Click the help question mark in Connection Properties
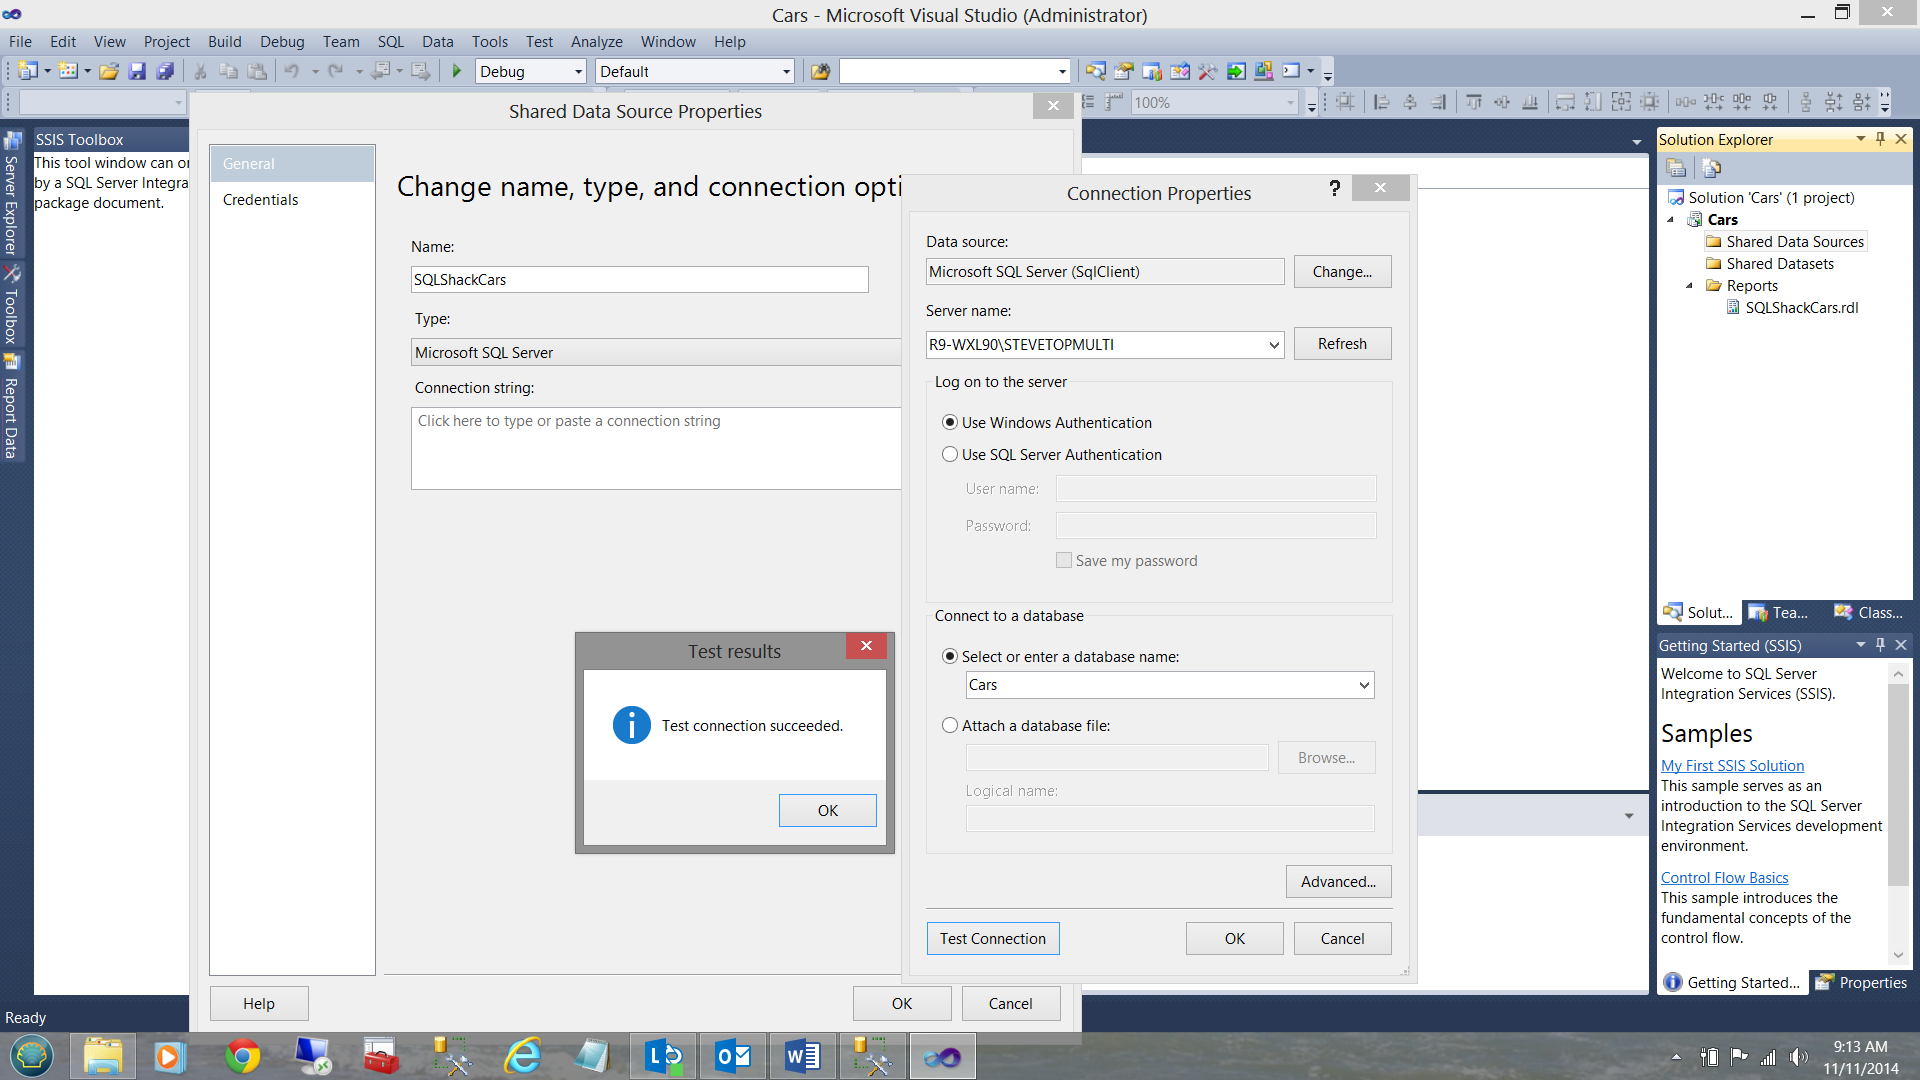The image size is (1920, 1080). coord(1334,189)
